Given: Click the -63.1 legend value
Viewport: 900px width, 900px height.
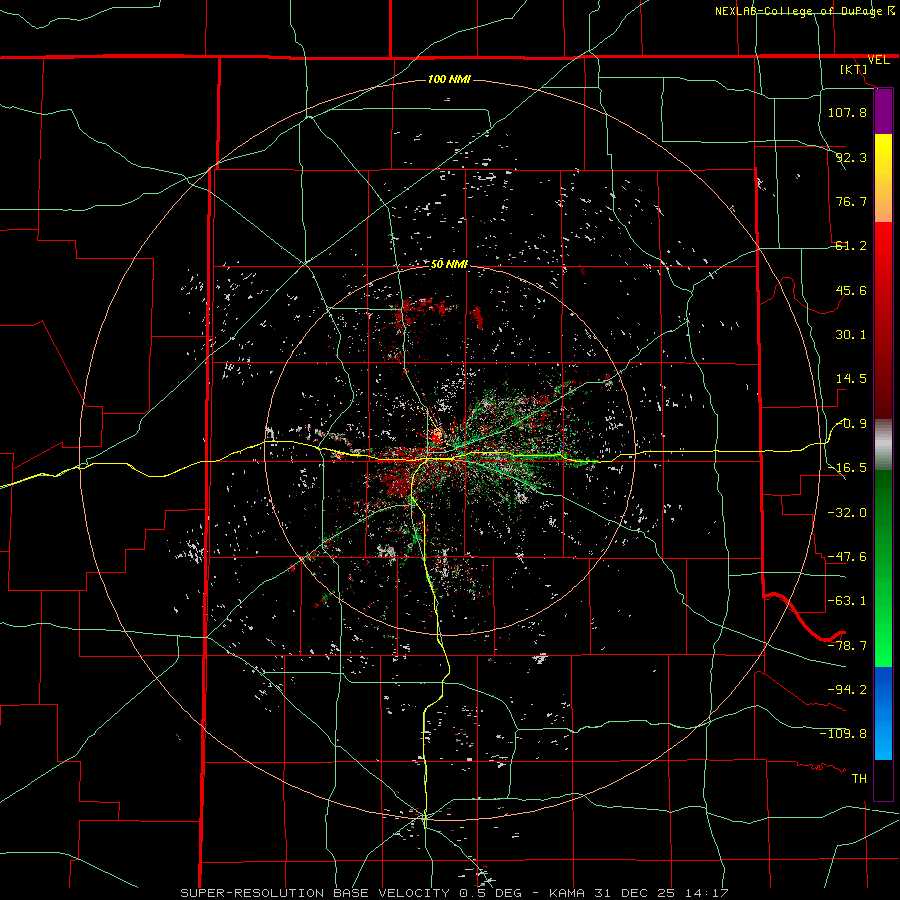Looking at the screenshot, I should pos(847,601).
